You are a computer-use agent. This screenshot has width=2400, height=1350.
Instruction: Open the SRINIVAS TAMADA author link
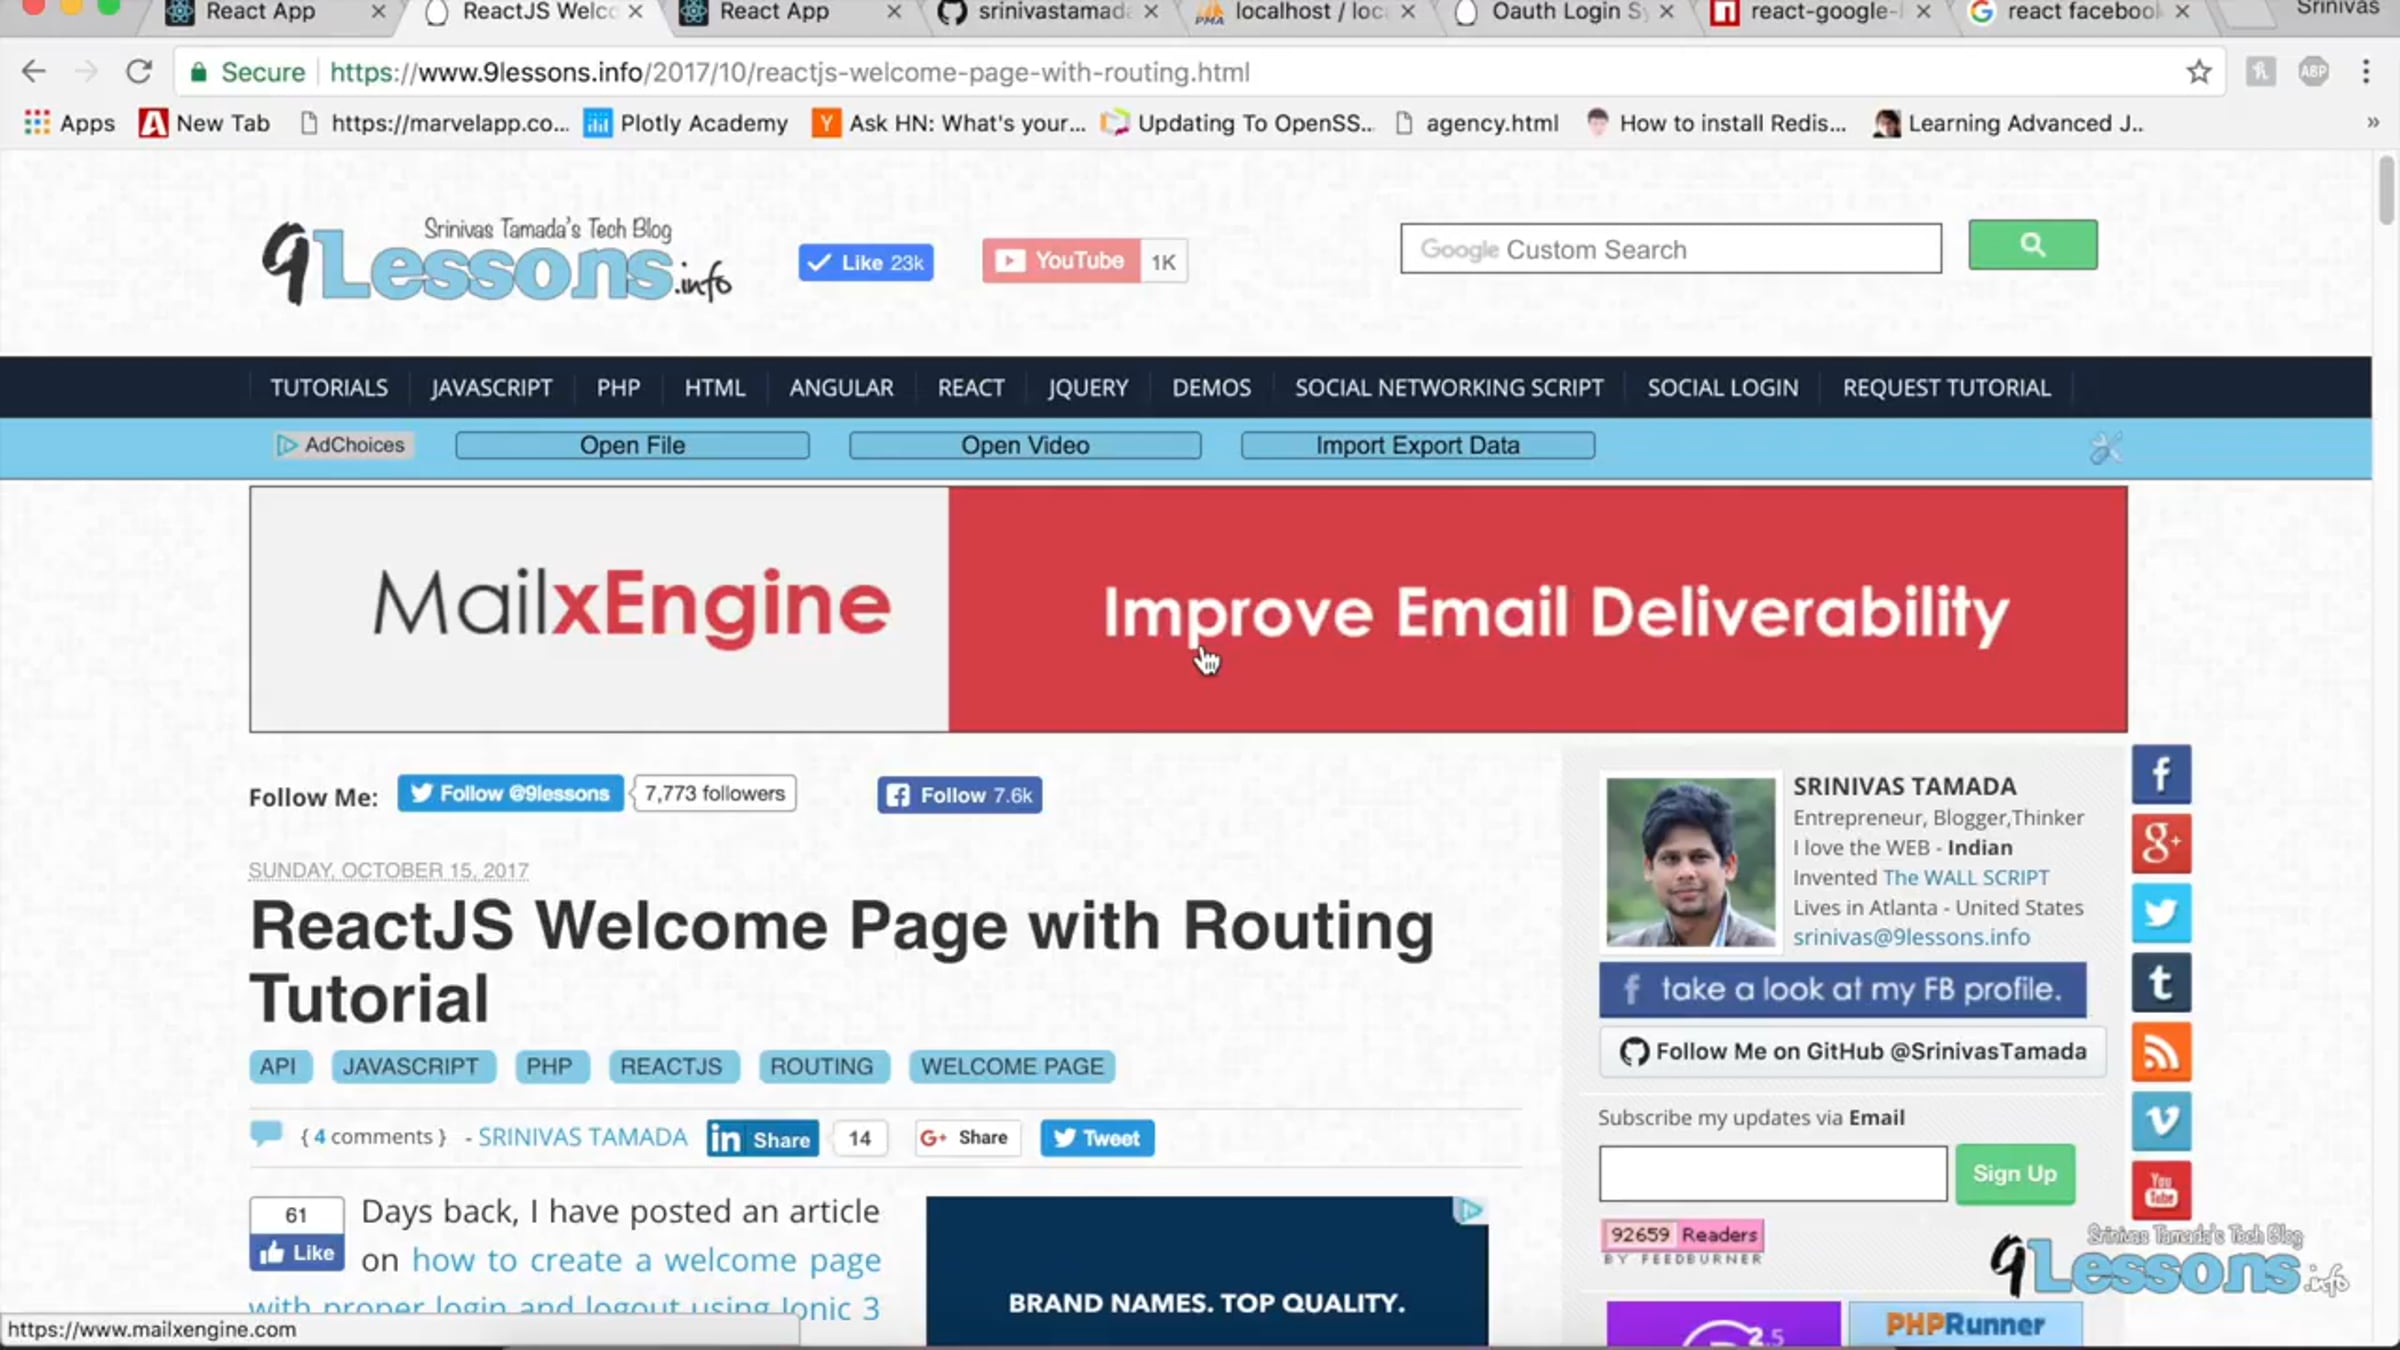point(582,1138)
